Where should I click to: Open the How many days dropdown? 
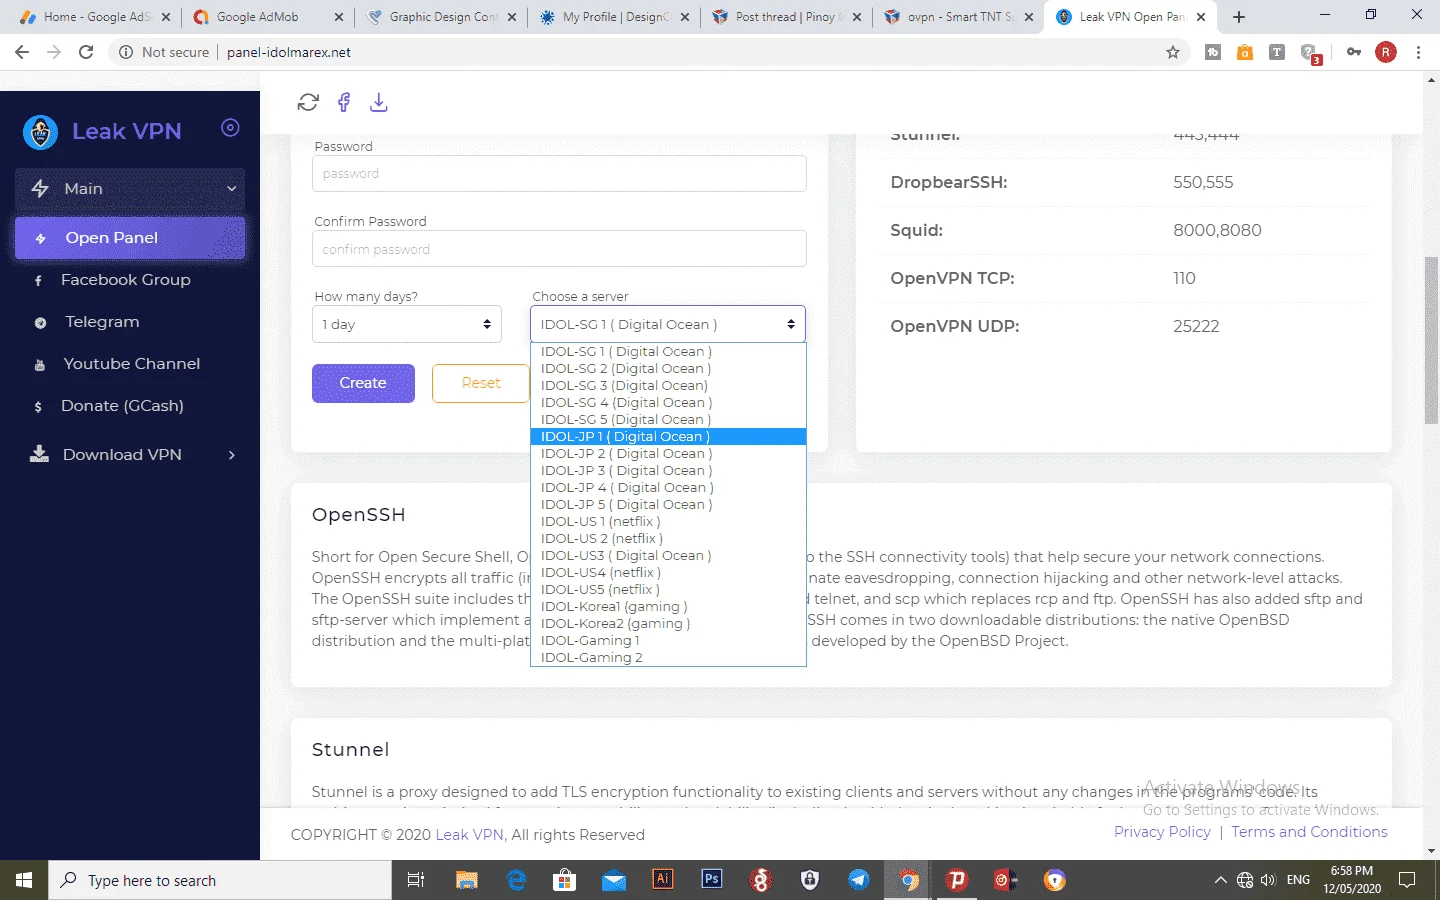pyautogui.click(x=407, y=324)
